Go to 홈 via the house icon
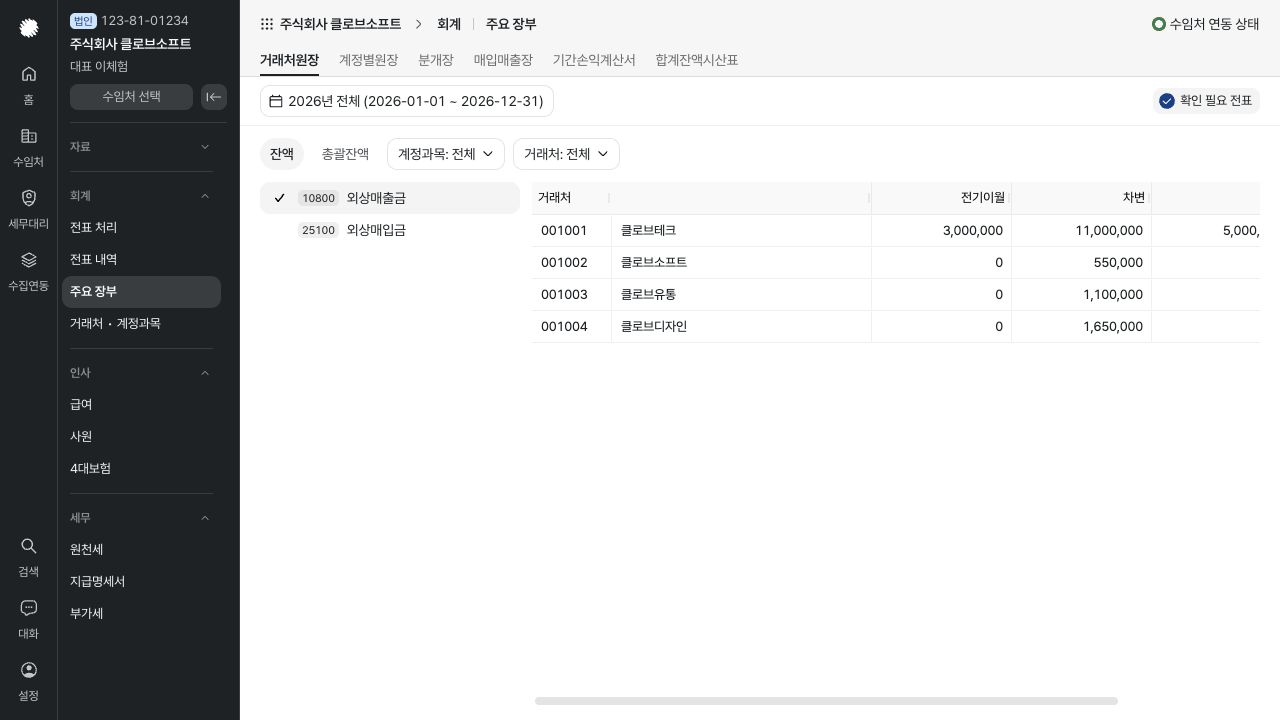The height and width of the screenshot is (720, 1280). point(29,74)
